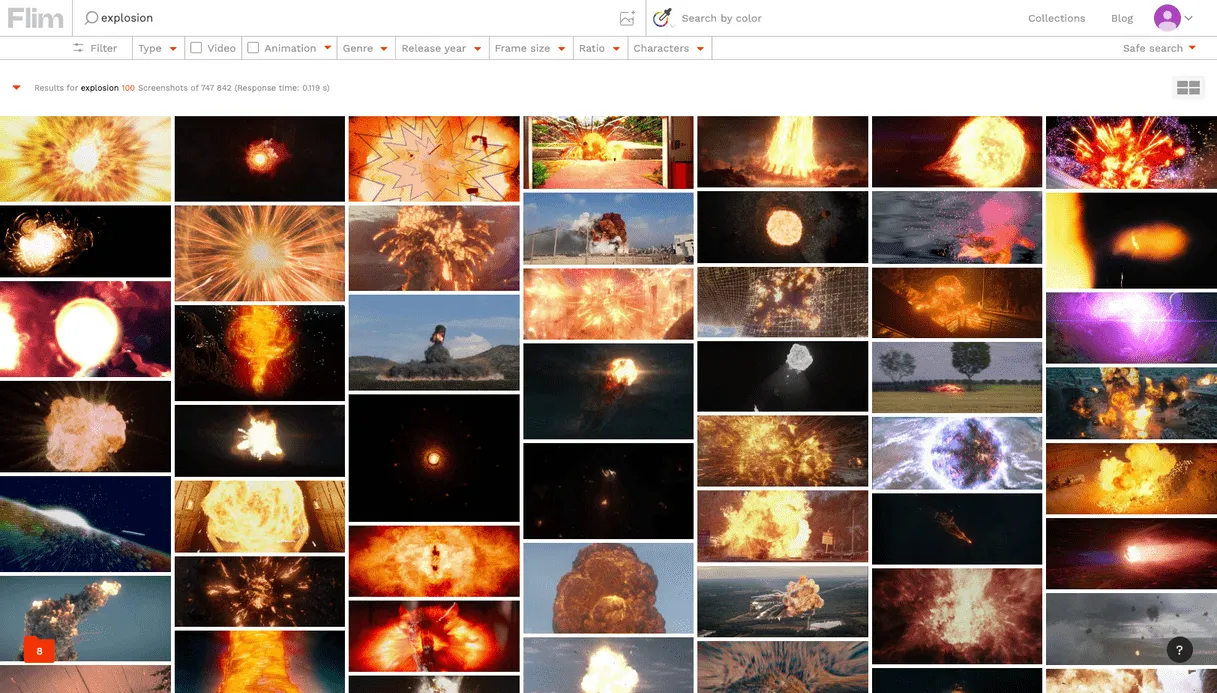Image resolution: width=1217 pixels, height=693 pixels.
Task: Open the Safe search dropdown
Action: pyautogui.click(x=1159, y=48)
